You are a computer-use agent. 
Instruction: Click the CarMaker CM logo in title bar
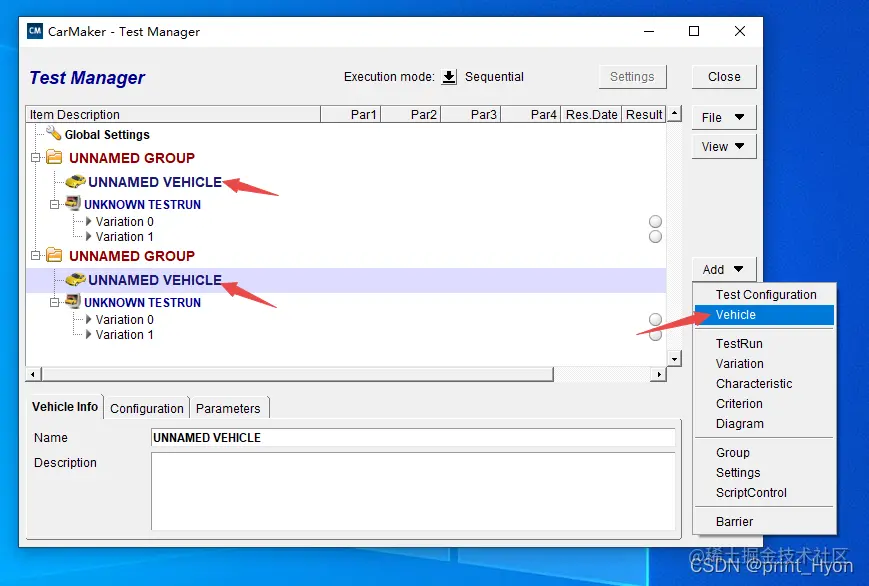pos(35,31)
